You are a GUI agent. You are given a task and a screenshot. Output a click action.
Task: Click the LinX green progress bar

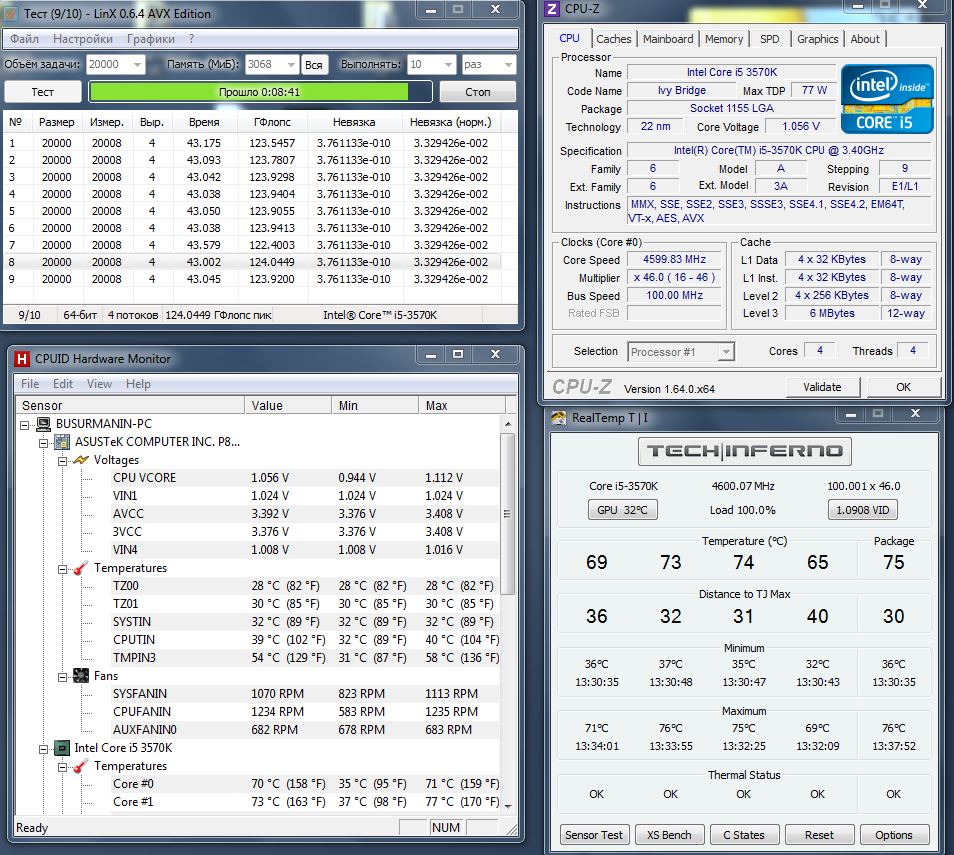point(260,92)
